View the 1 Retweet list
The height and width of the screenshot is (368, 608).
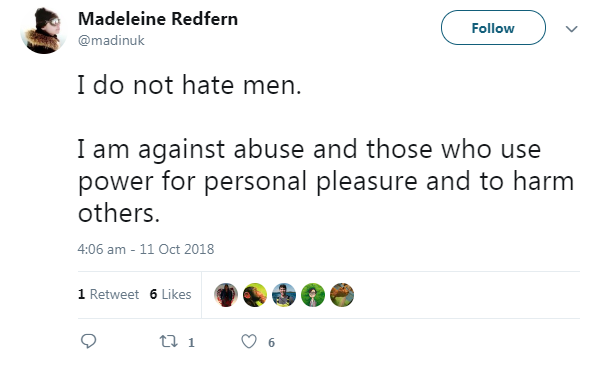[108, 294]
